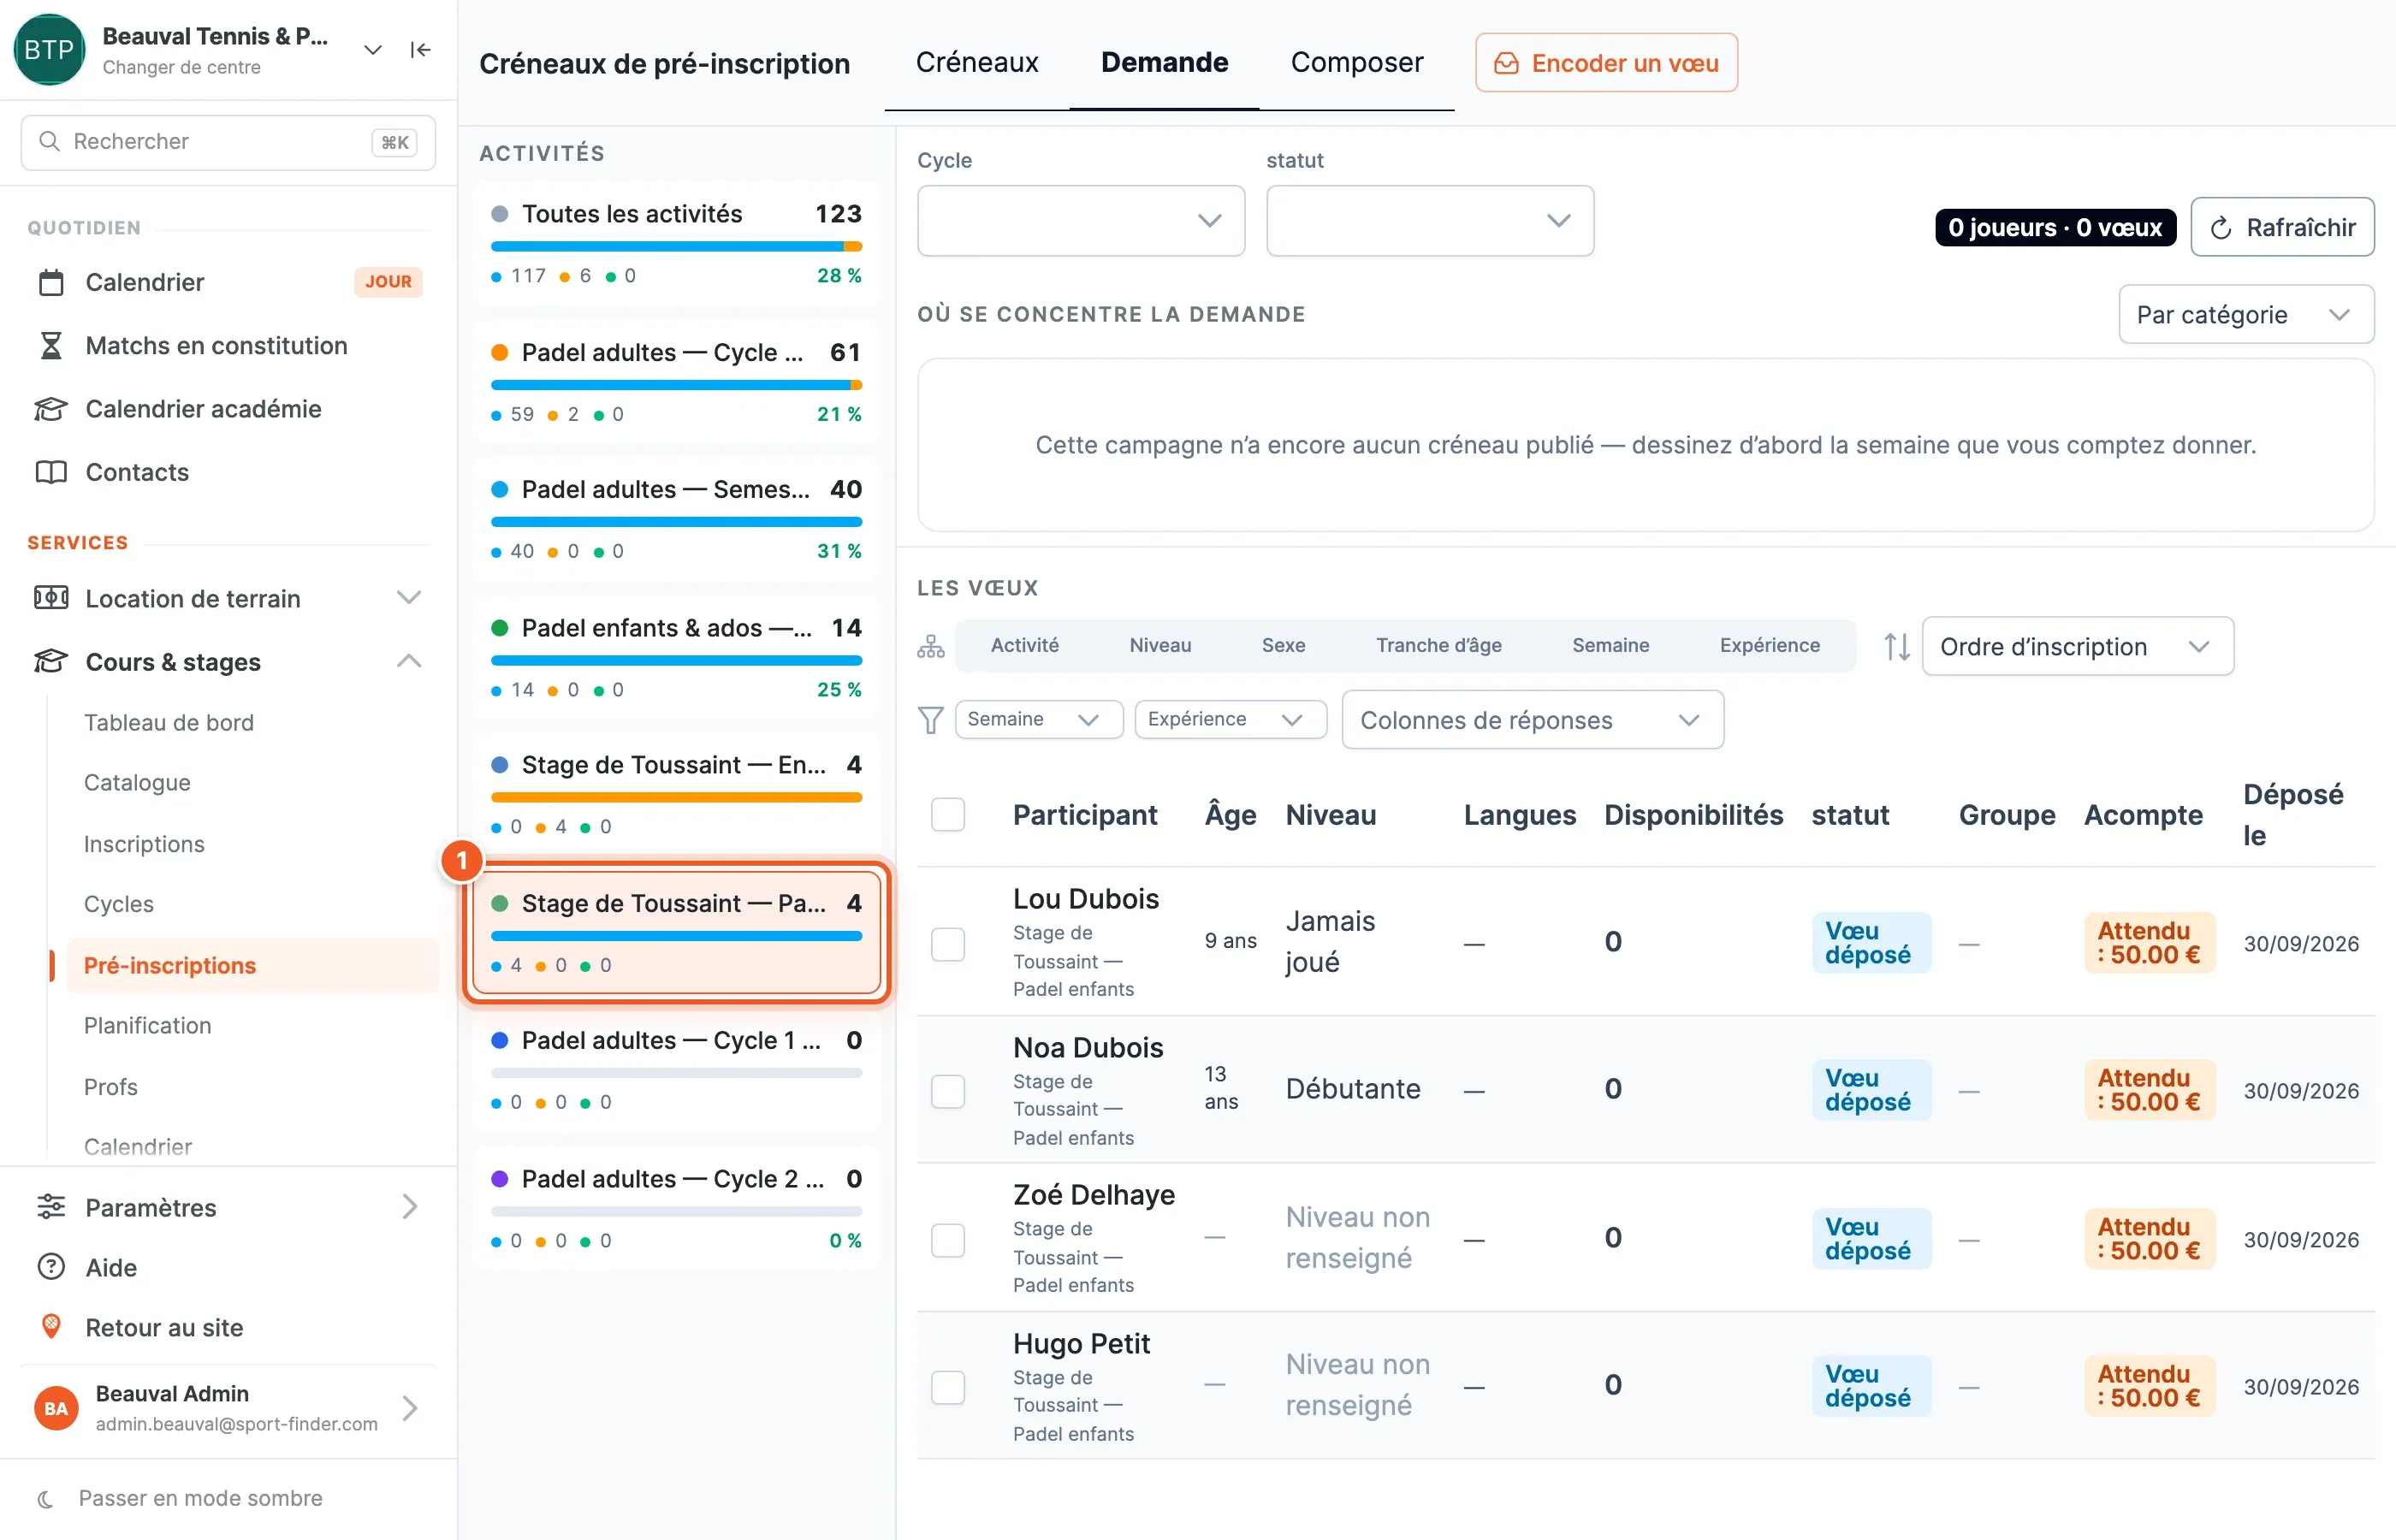The width and height of the screenshot is (2396, 1540).
Task: Open the Par catégorie dropdown
Action: click(x=2245, y=315)
